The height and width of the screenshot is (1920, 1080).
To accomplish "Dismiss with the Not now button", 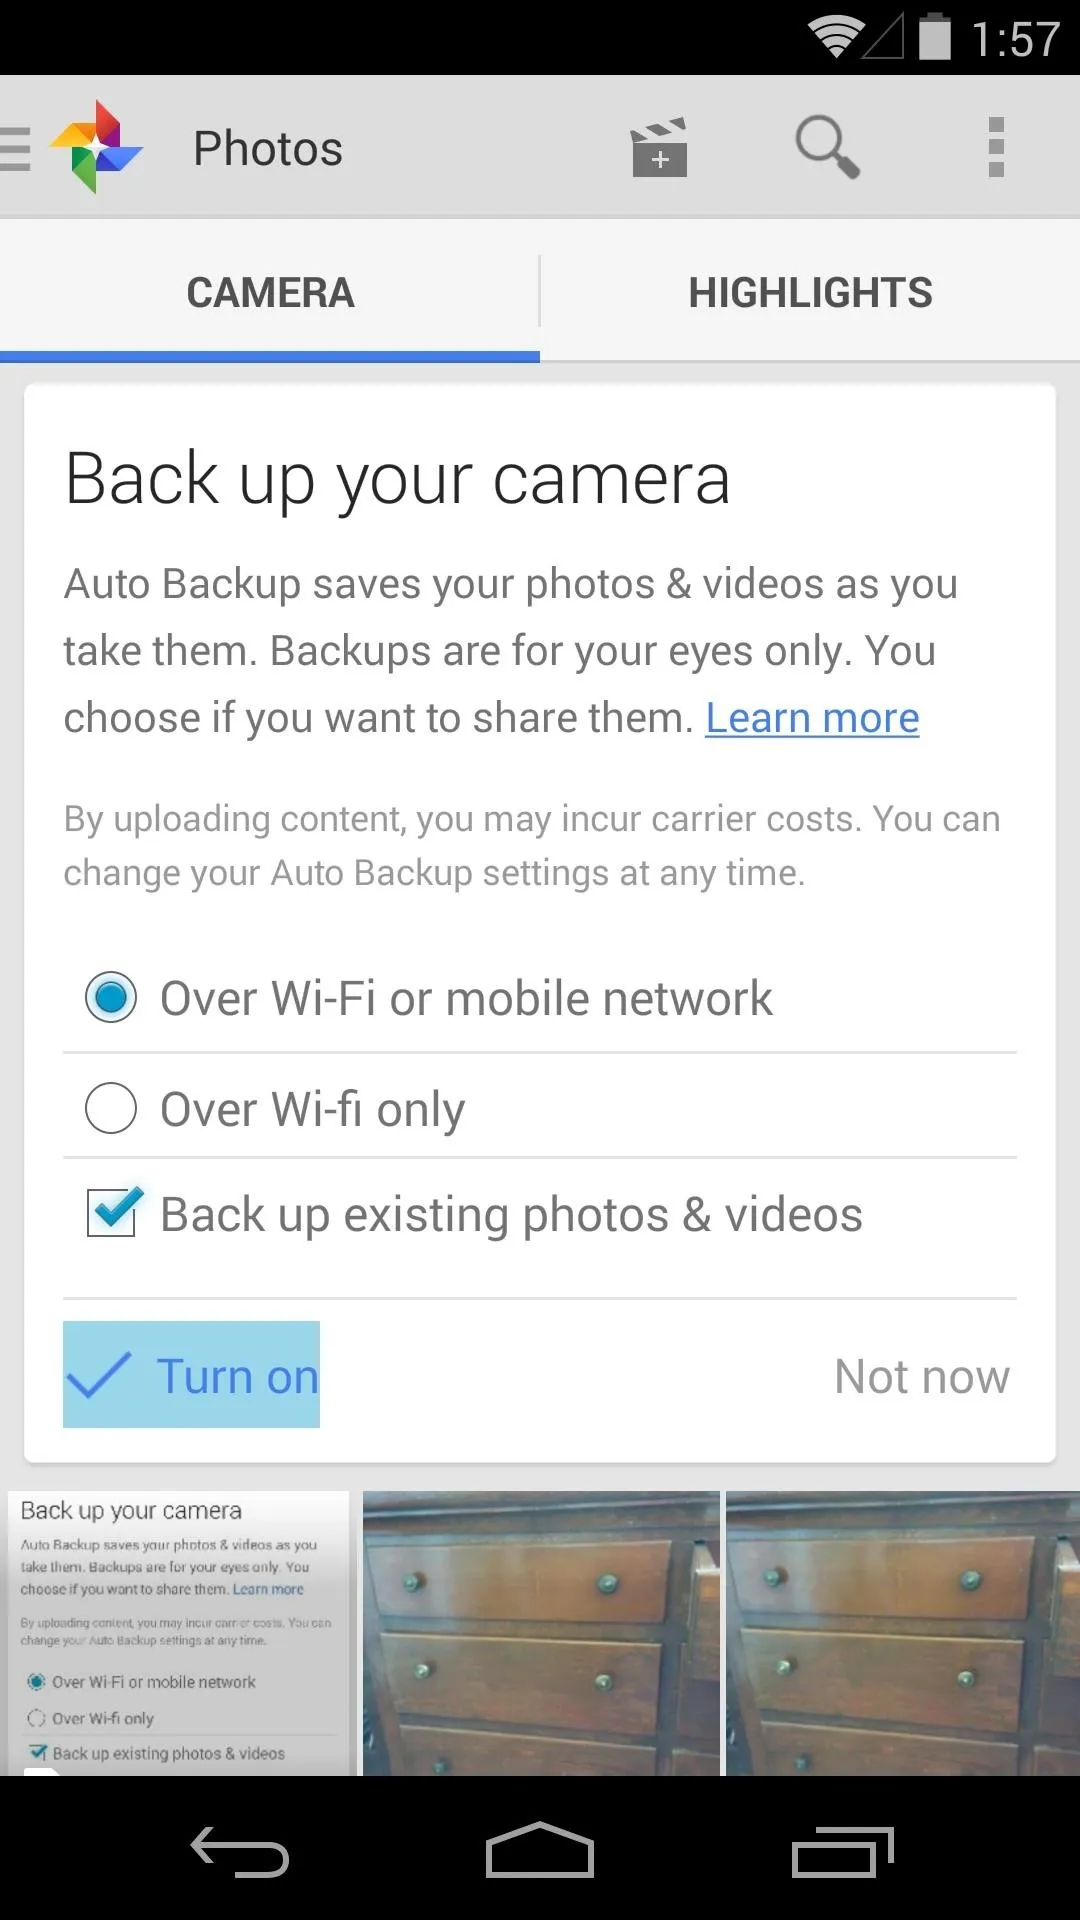I will coord(922,1376).
